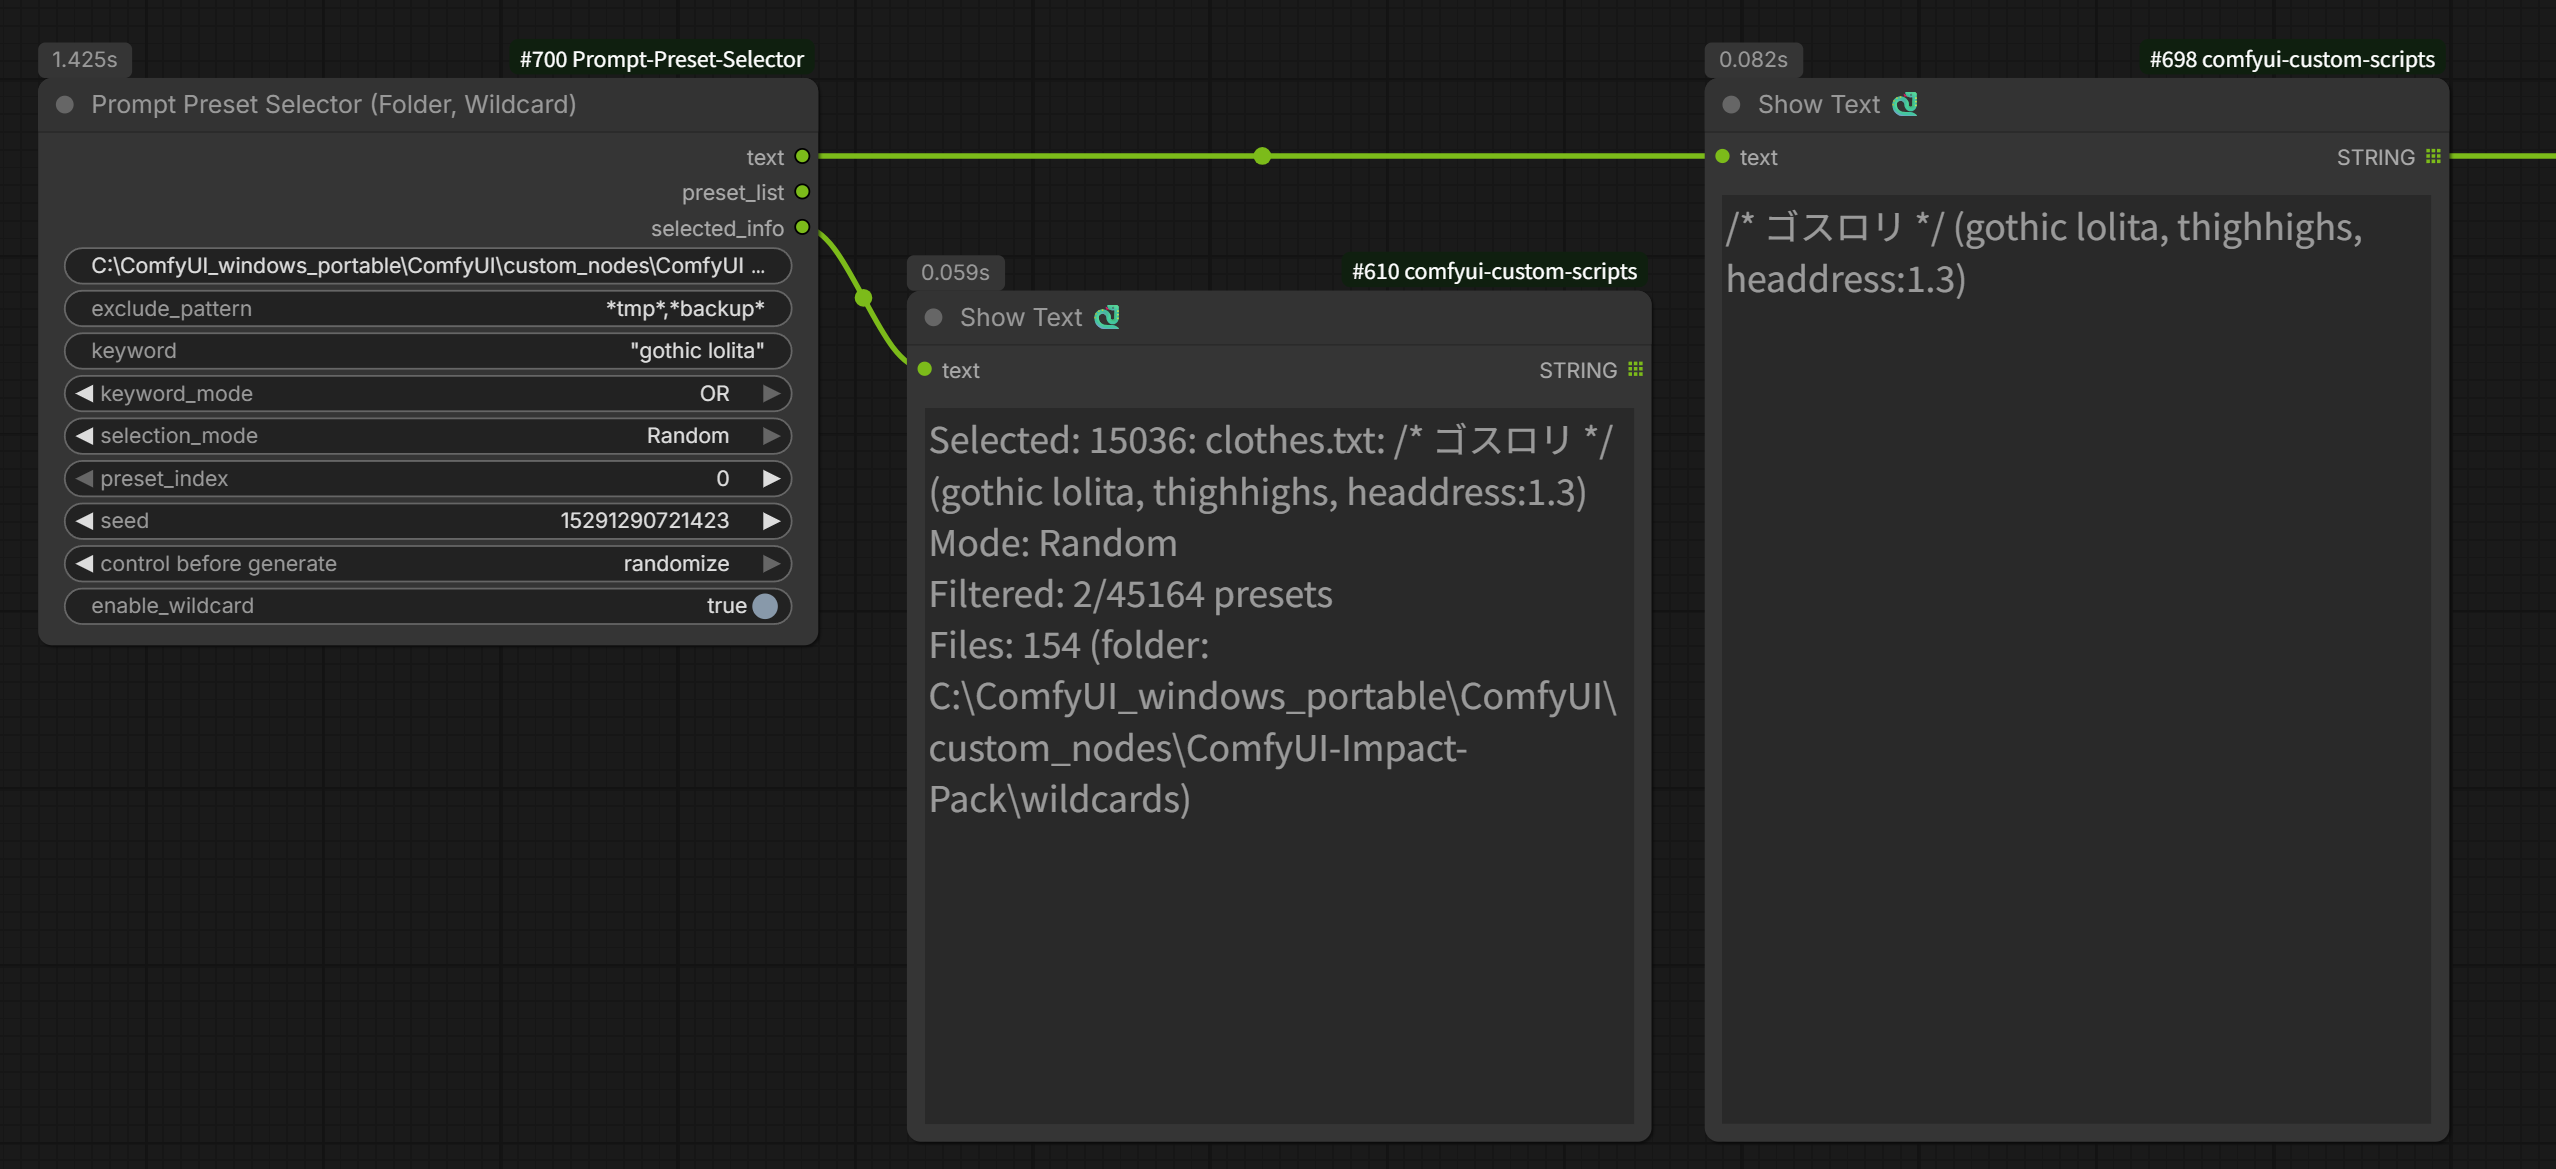Viewport: 2556px width, 1169px height.
Task: Click the 0.082s execution time badge
Action: [1753, 60]
